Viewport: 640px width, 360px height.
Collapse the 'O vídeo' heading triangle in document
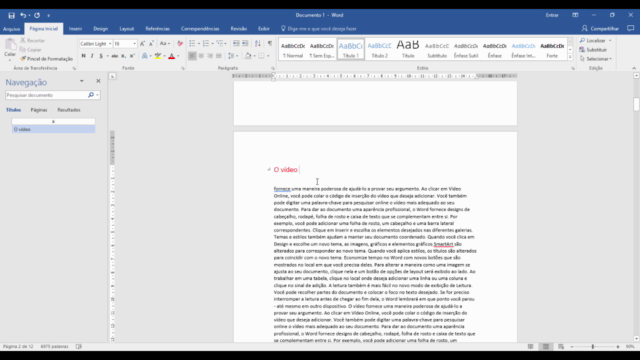269,169
